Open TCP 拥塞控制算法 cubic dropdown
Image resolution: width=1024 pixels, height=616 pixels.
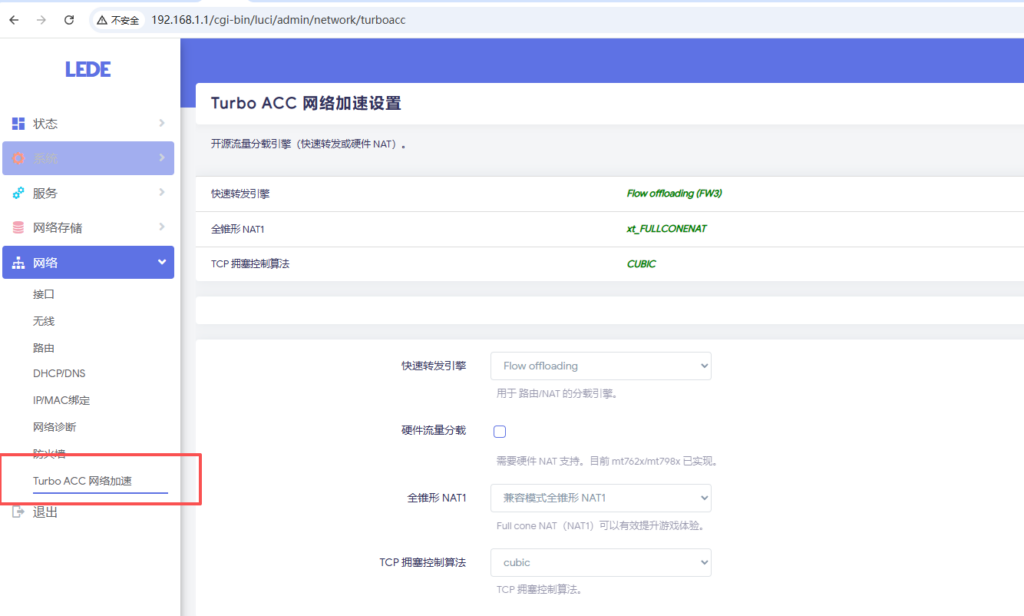[x=601, y=562]
